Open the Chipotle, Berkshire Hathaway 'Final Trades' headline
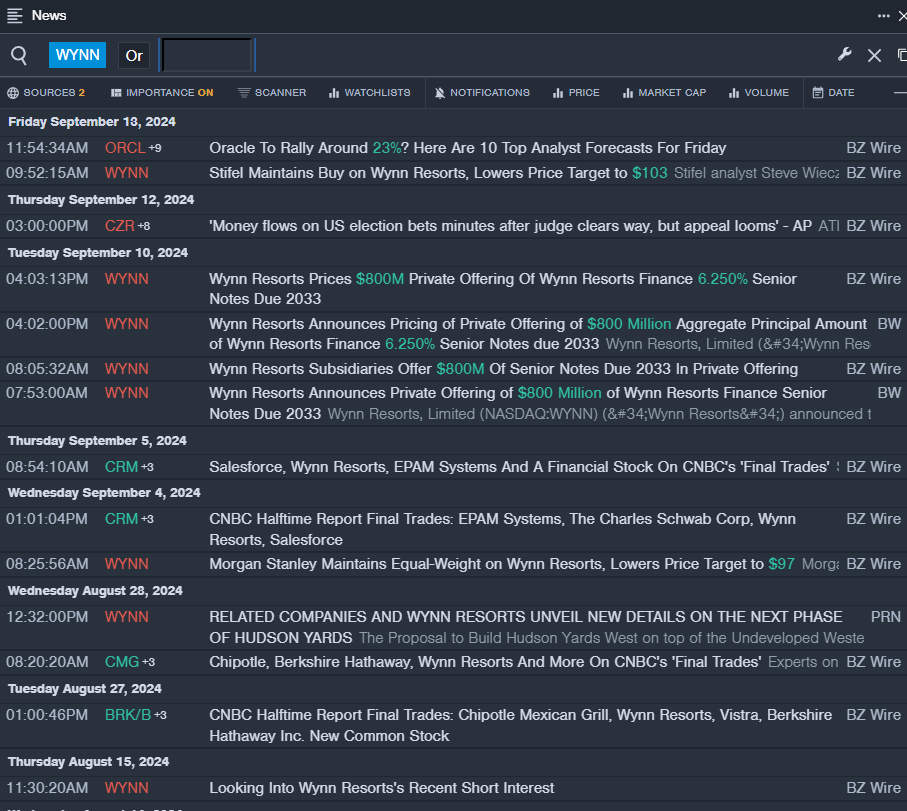 point(485,662)
